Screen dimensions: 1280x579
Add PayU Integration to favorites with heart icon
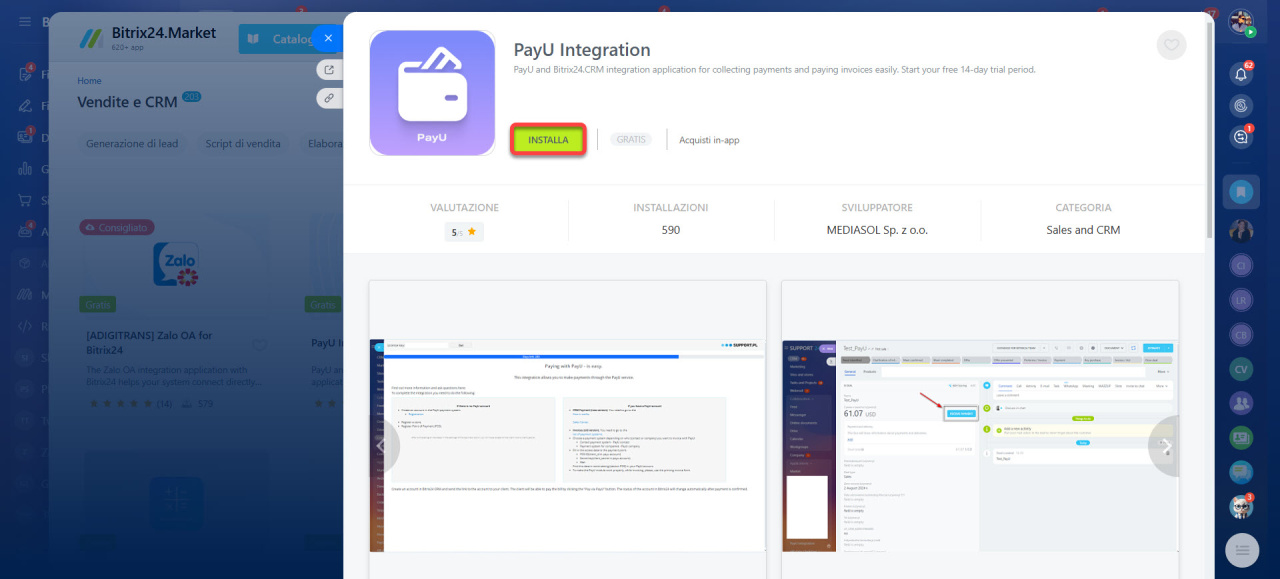pyautogui.click(x=1171, y=45)
